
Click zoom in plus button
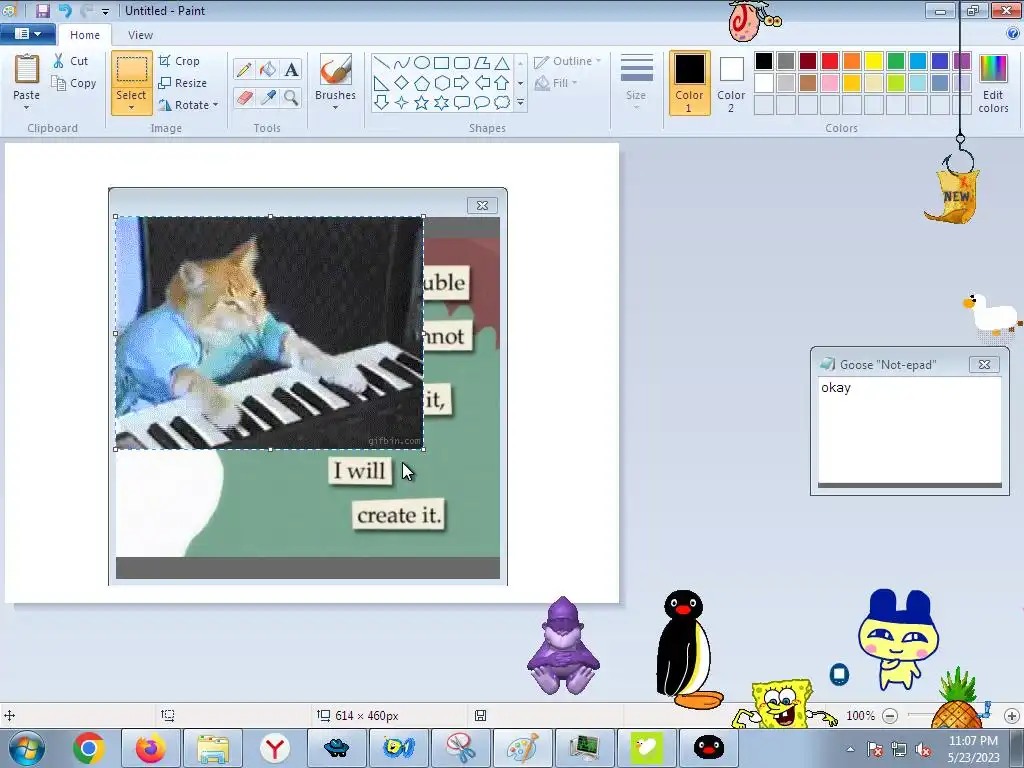click(1012, 716)
